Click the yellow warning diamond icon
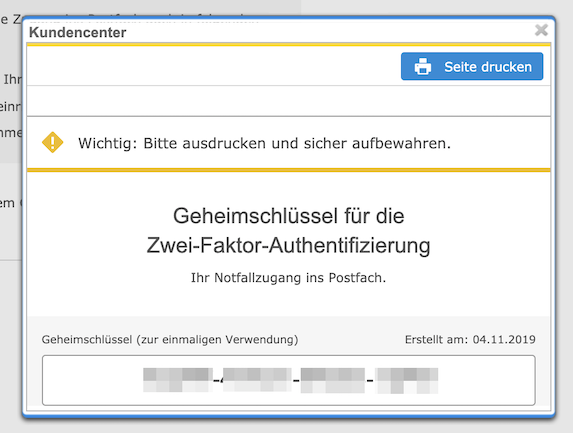The width and height of the screenshot is (573, 433). pos(53,143)
